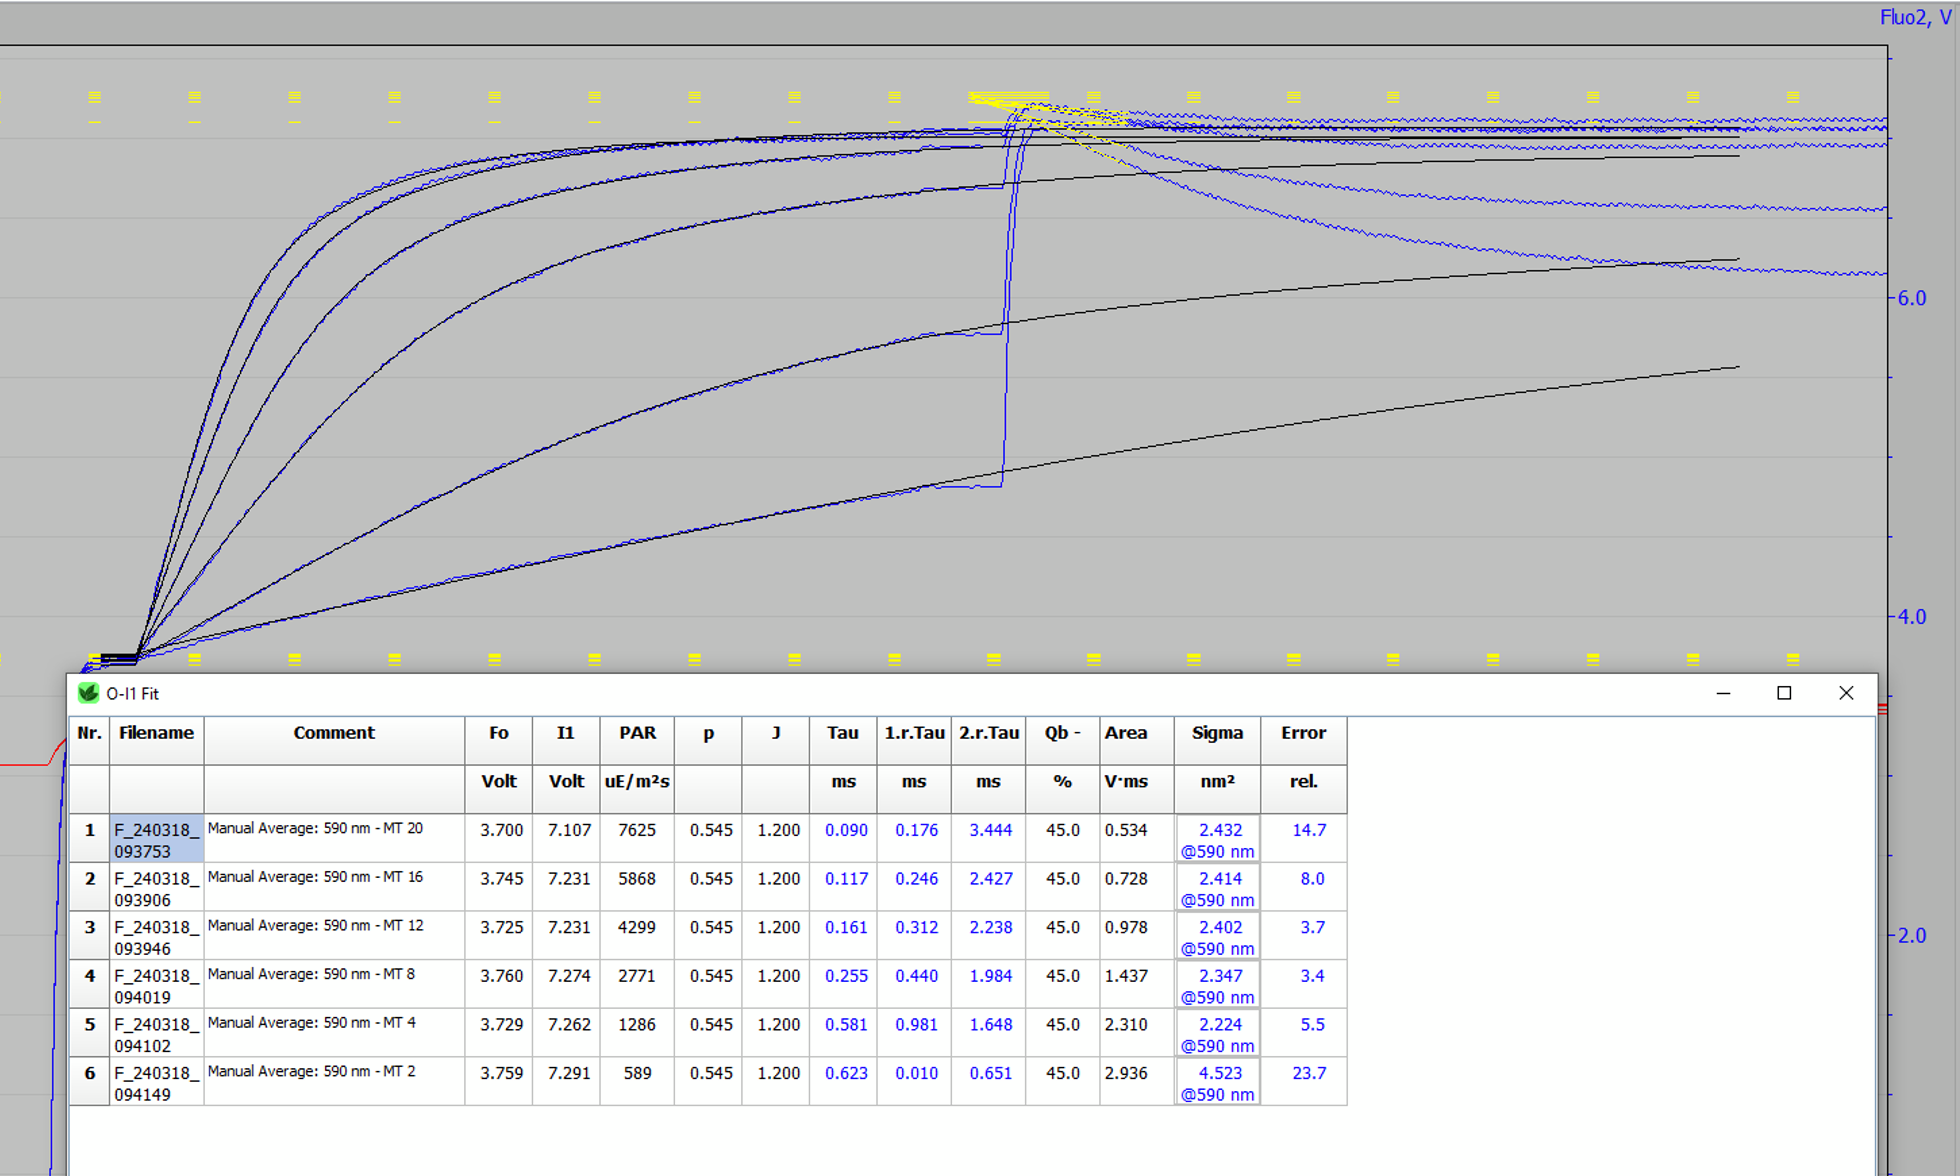Image resolution: width=1960 pixels, height=1176 pixels.
Task: Click the Sigma column header
Action: 1216,733
